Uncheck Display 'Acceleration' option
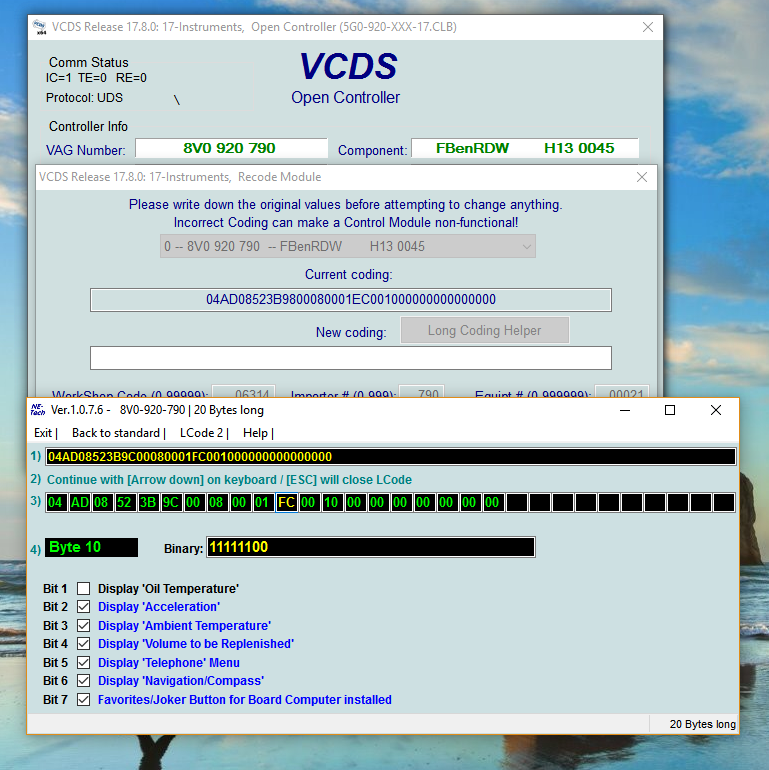 pos(84,607)
